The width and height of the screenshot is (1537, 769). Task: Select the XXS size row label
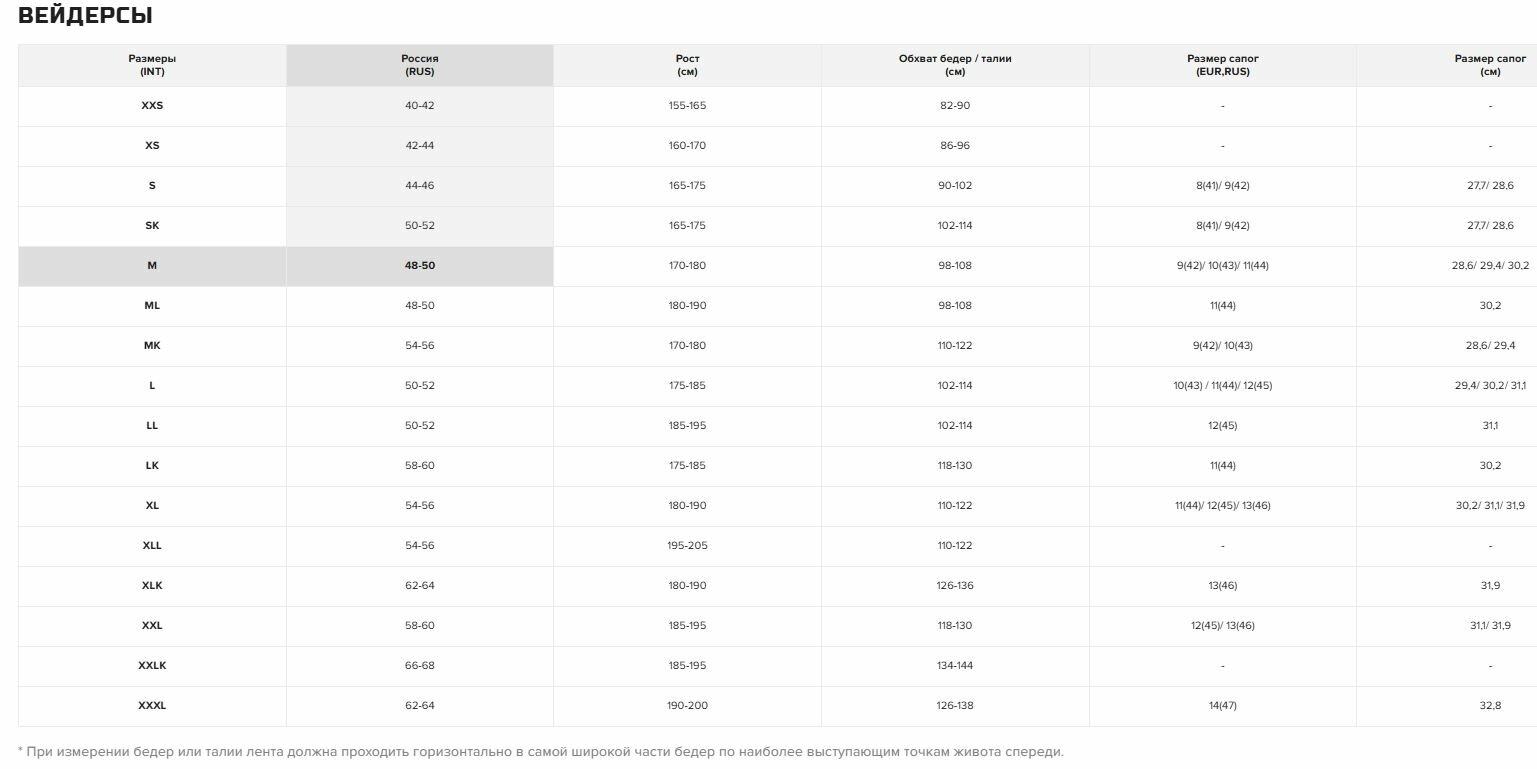[x=152, y=106]
